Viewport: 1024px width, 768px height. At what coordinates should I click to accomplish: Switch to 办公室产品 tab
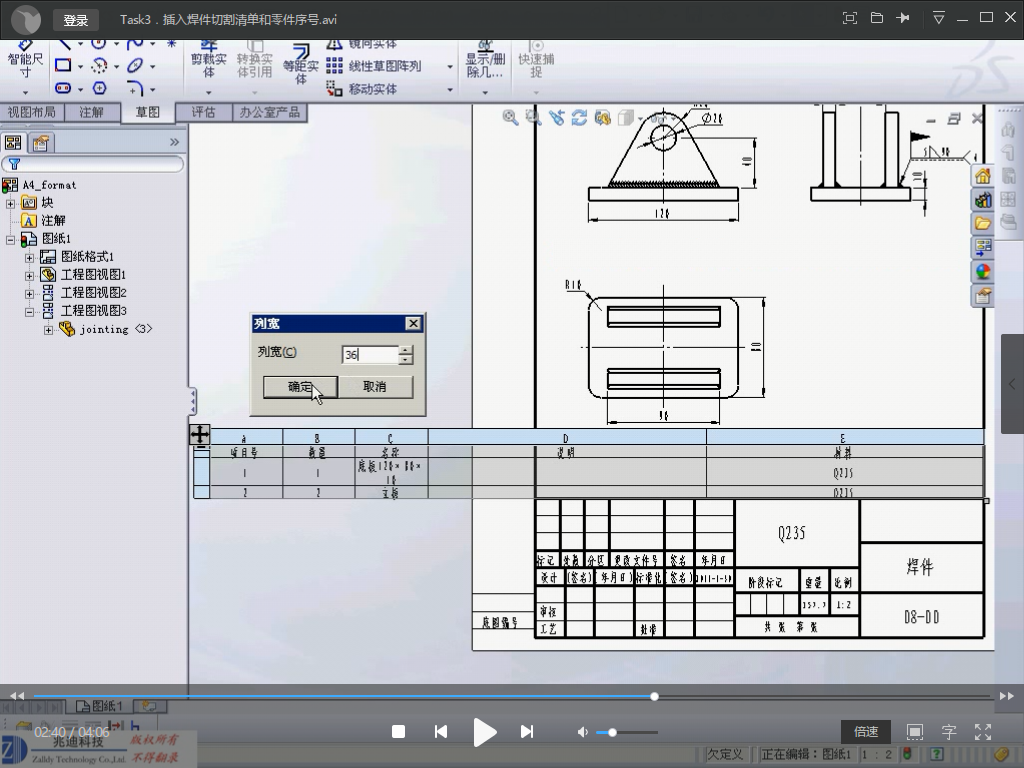click(269, 112)
